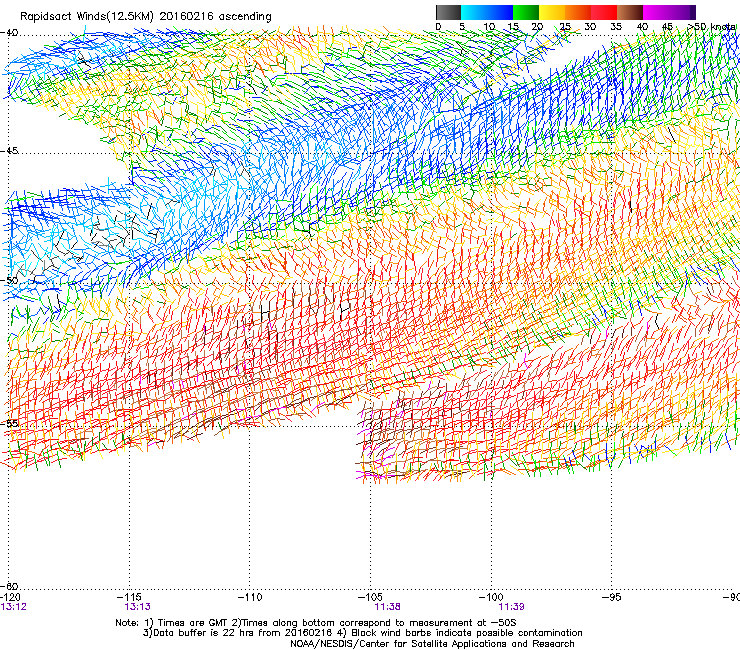Click the blue 10-15 knots legend swatch
Screen dimensions: 740x650
coord(500,12)
